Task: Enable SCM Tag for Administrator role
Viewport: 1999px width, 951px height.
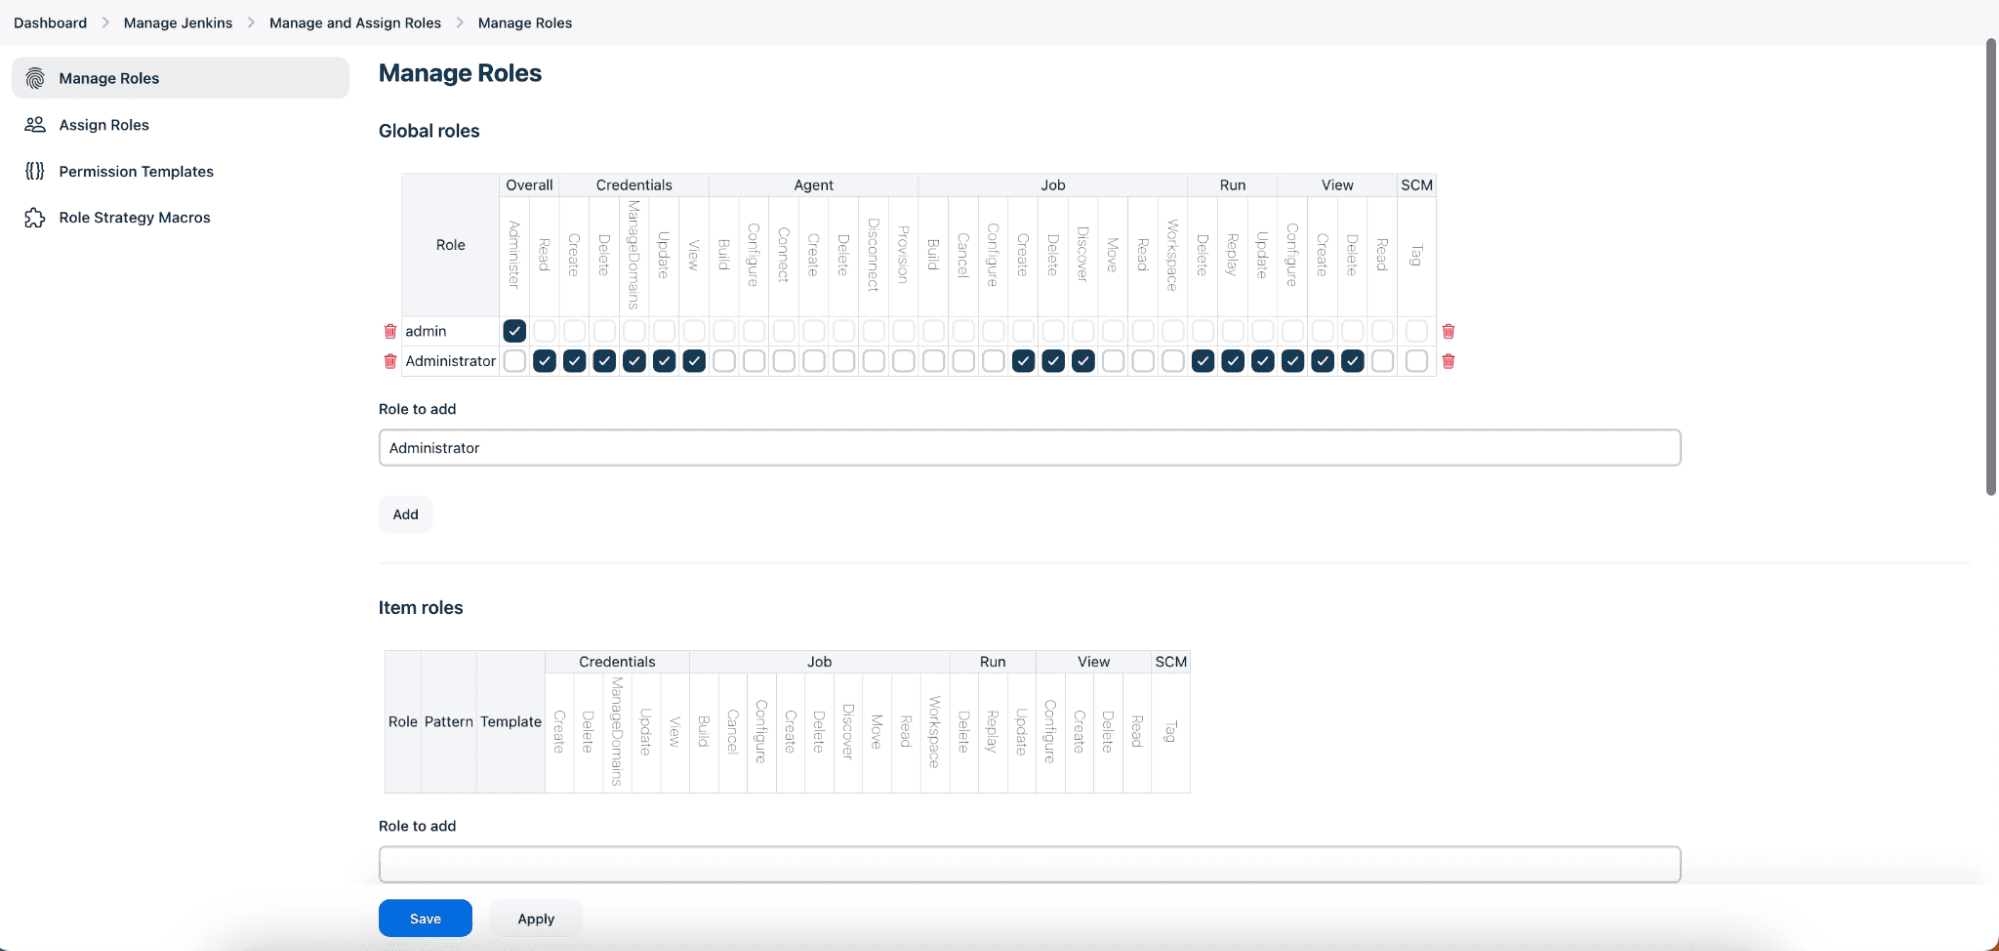Action: (x=1416, y=361)
